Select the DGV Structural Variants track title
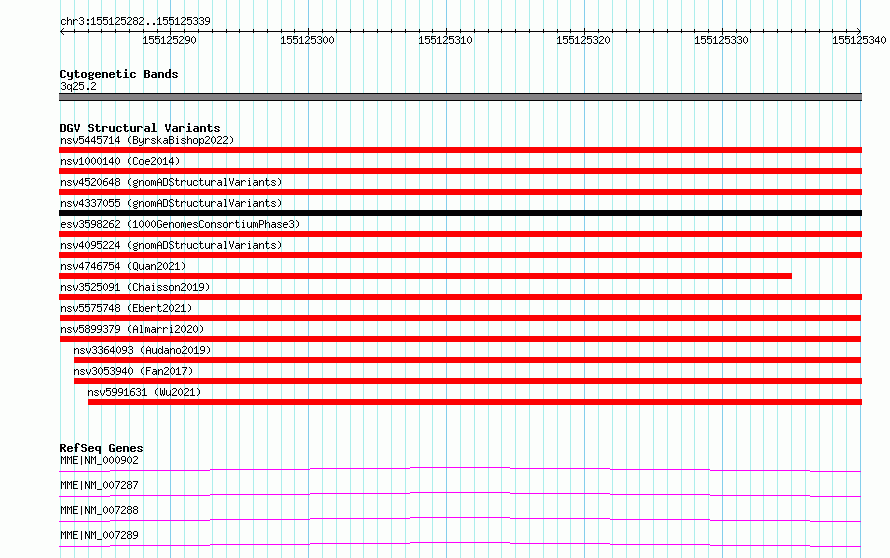Viewport: 890px width, 558px height. click(140, 128)
